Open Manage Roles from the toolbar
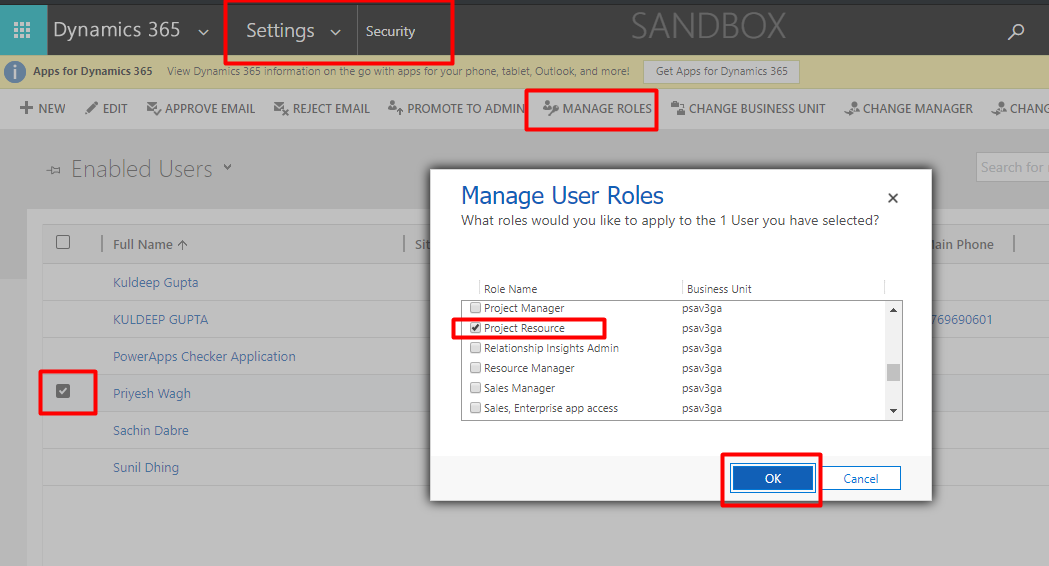The image size is (1049, 566). (x=596, y=108)
